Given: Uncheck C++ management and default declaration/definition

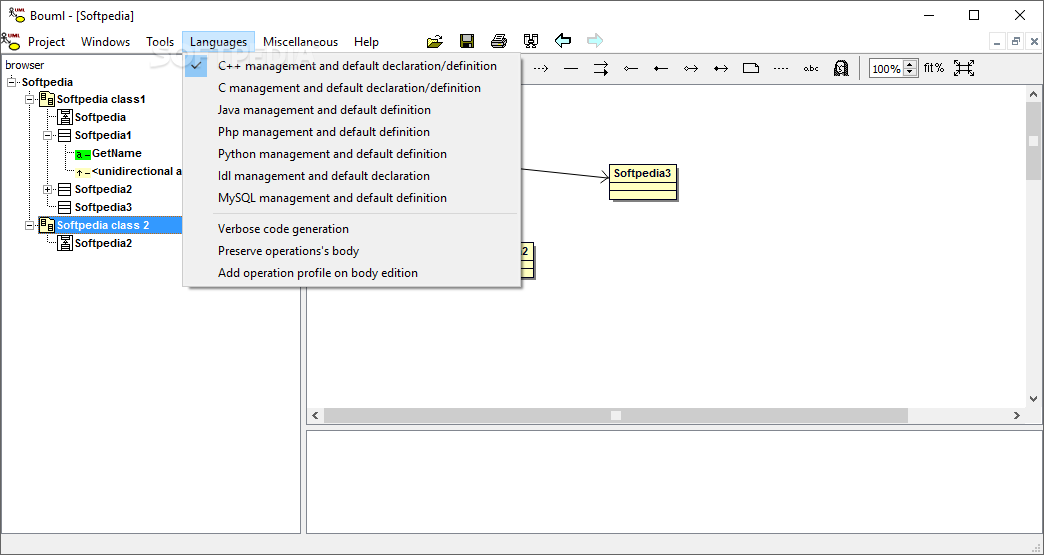Looking at the screenshot, I should [352, 66].
